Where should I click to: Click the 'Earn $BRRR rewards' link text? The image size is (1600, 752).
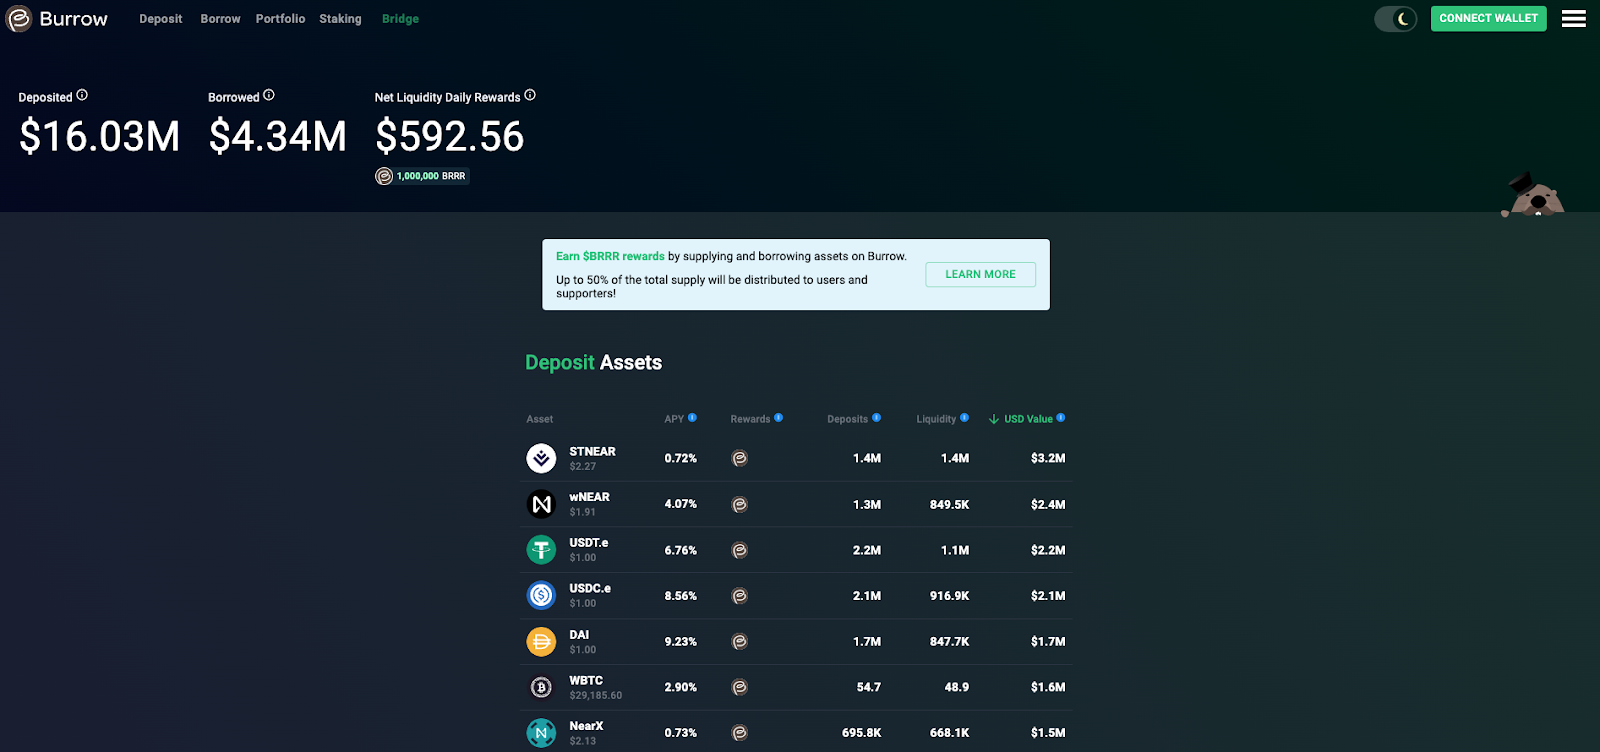pyautogui.click(x=610, y=256)
